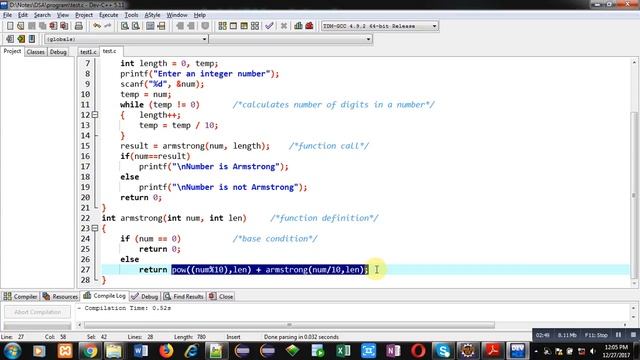This screenshot has width=640, height=360.
Task: Open the Tools menu
Action: tap(131, 15)
